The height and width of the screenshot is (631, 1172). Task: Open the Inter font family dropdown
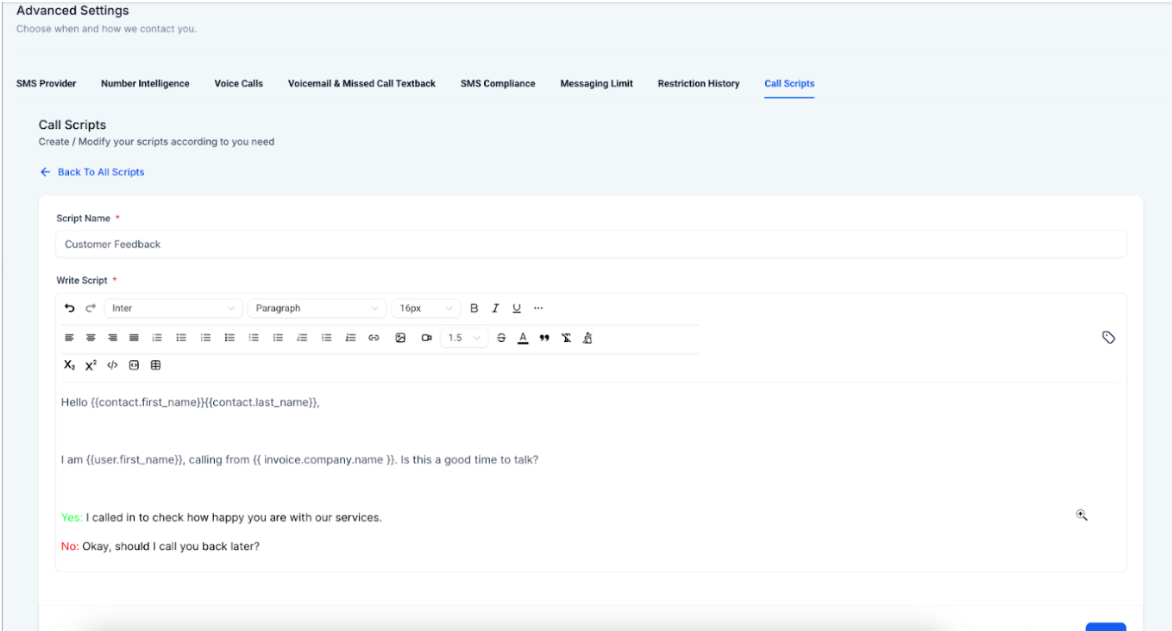(x=174, y=308)
